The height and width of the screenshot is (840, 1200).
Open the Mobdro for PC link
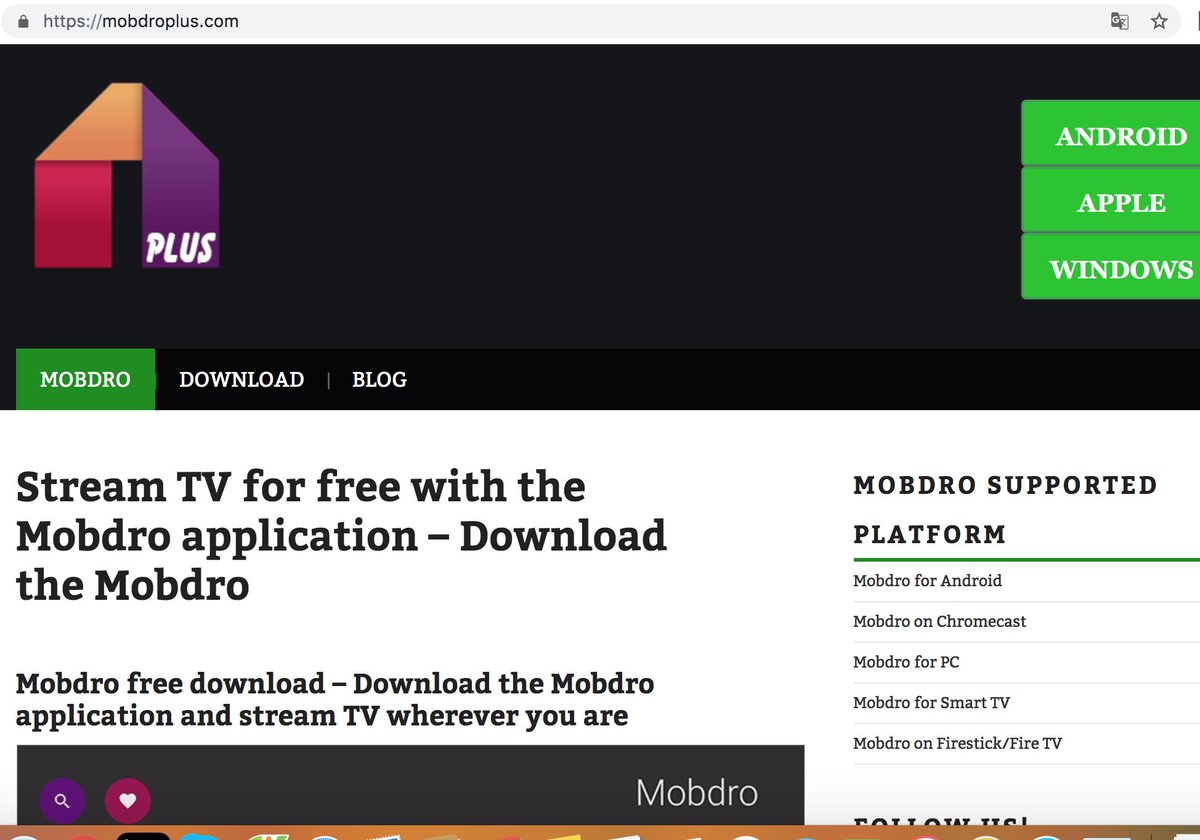tap(906, 662)
